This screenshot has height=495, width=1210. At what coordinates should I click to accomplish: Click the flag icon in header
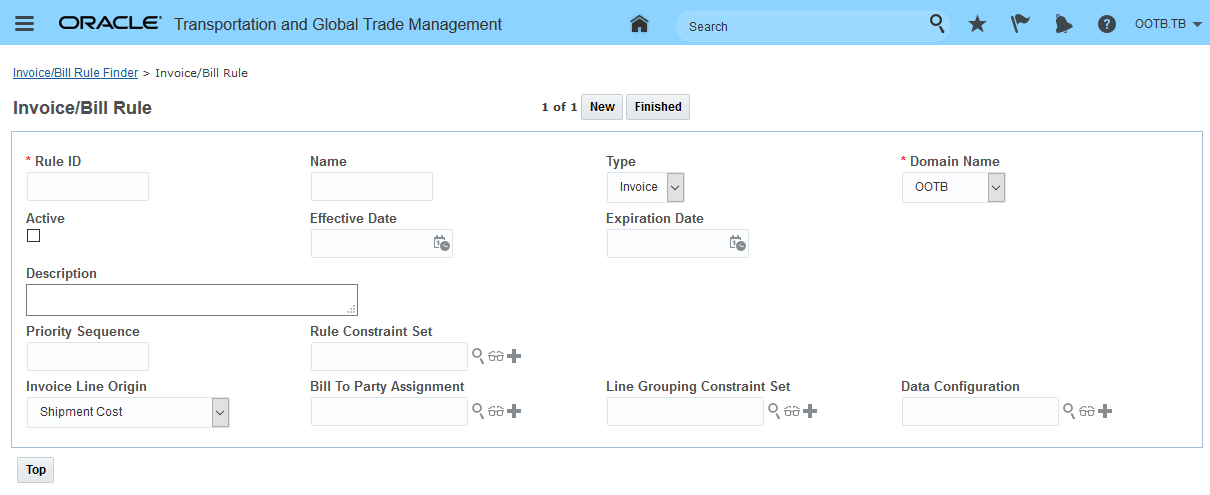point(1020,24)
